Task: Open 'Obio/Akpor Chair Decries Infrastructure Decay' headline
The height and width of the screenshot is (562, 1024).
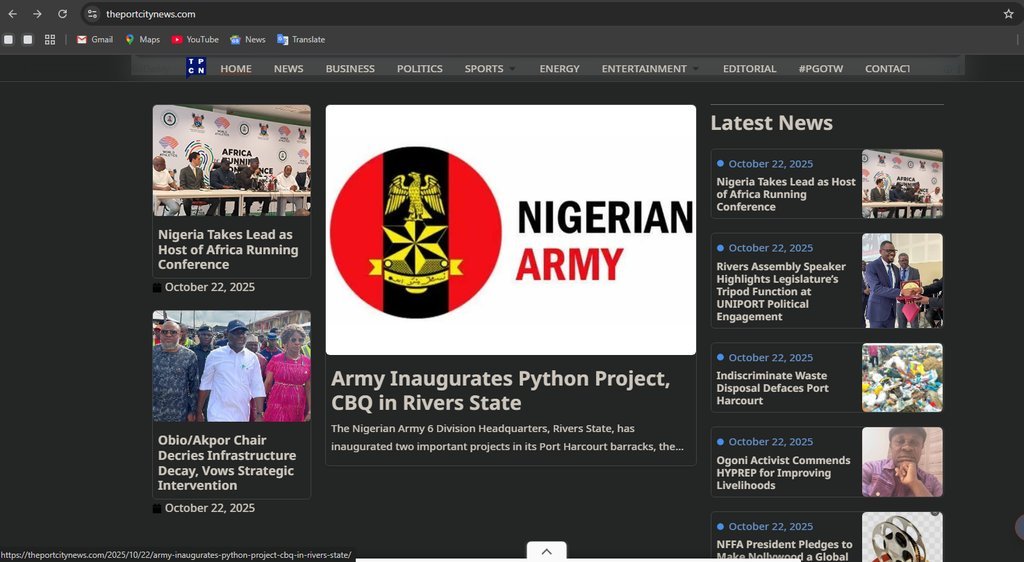Action: coord(227,463)
